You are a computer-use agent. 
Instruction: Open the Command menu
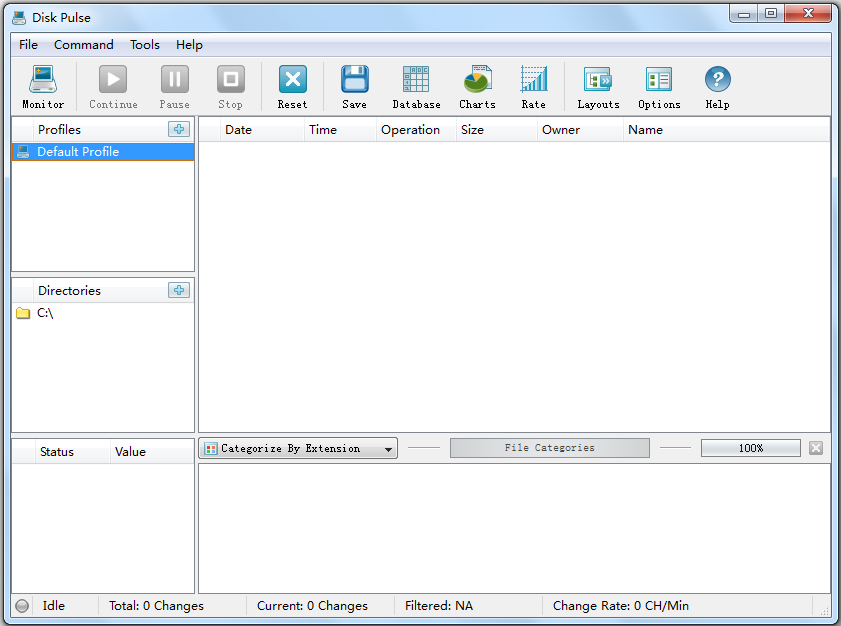click(x=84, y=45)
